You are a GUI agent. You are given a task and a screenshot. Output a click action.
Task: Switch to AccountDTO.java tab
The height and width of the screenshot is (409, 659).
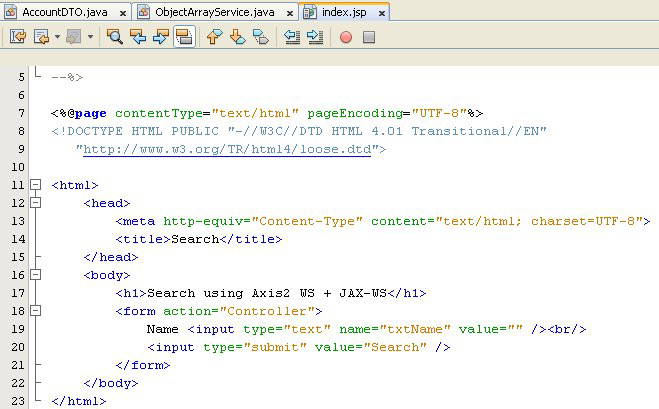pos(65,12)
